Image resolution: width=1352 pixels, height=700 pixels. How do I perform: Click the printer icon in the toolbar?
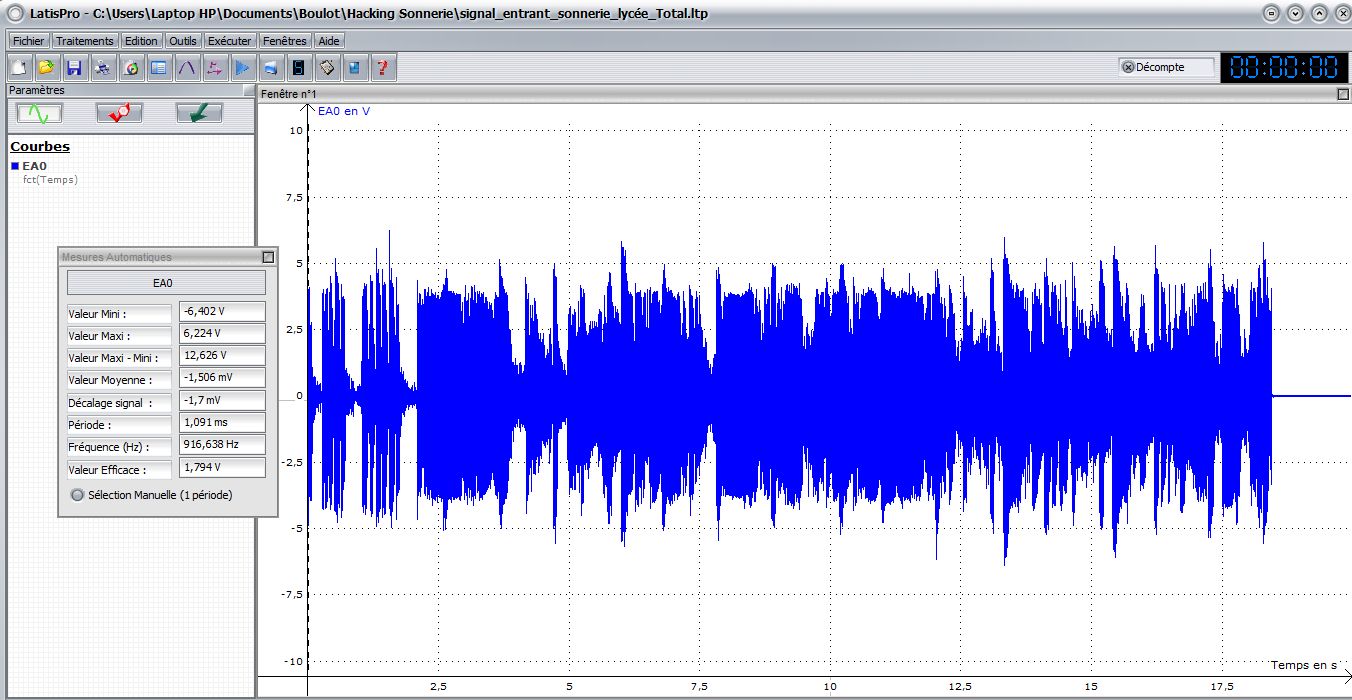click(102, 68)
